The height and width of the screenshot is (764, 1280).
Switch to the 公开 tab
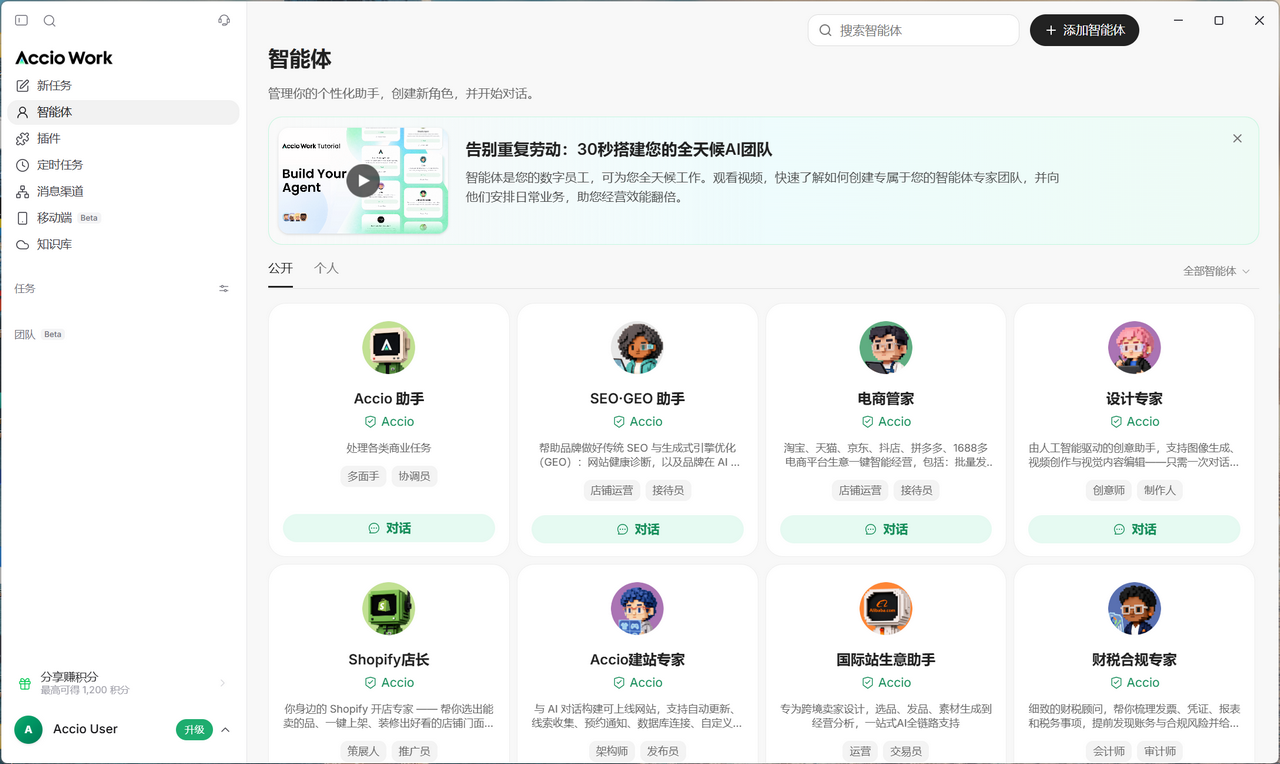[x=281, y=269]
